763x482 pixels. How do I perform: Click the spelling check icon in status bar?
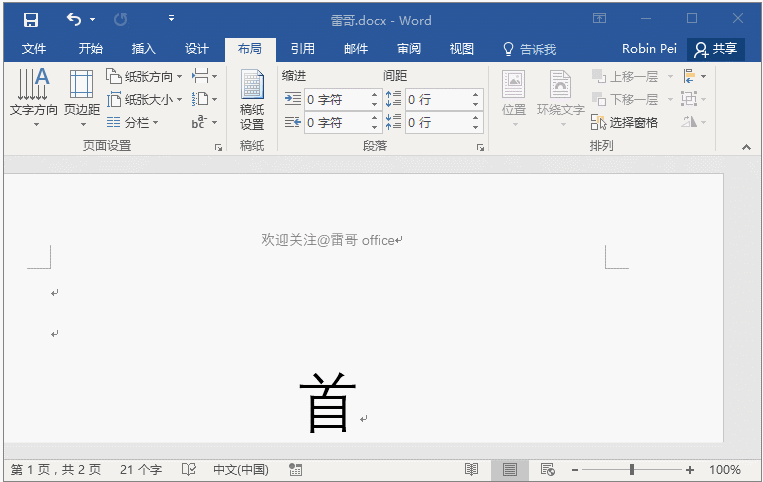(x=189, y=469)
